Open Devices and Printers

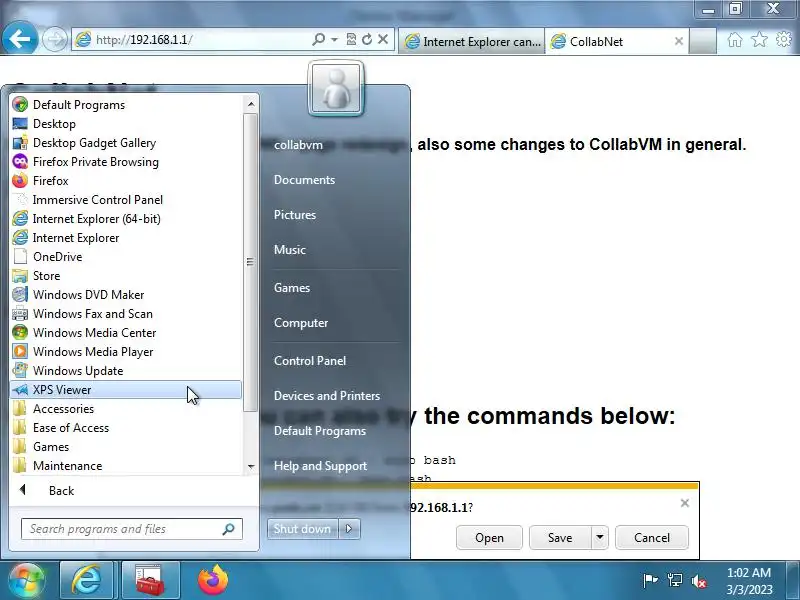[x=327, y=395]
